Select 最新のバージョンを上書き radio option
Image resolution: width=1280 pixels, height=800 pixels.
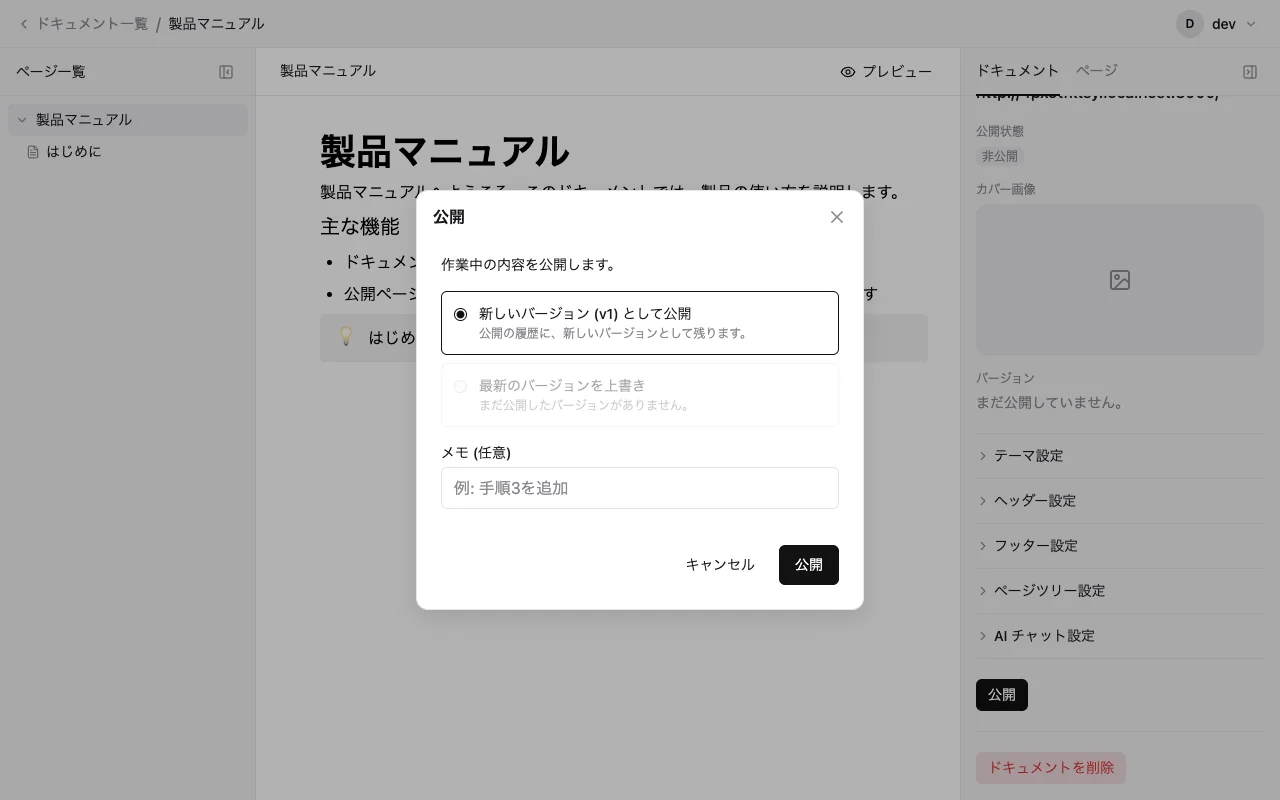coord(640,395)
